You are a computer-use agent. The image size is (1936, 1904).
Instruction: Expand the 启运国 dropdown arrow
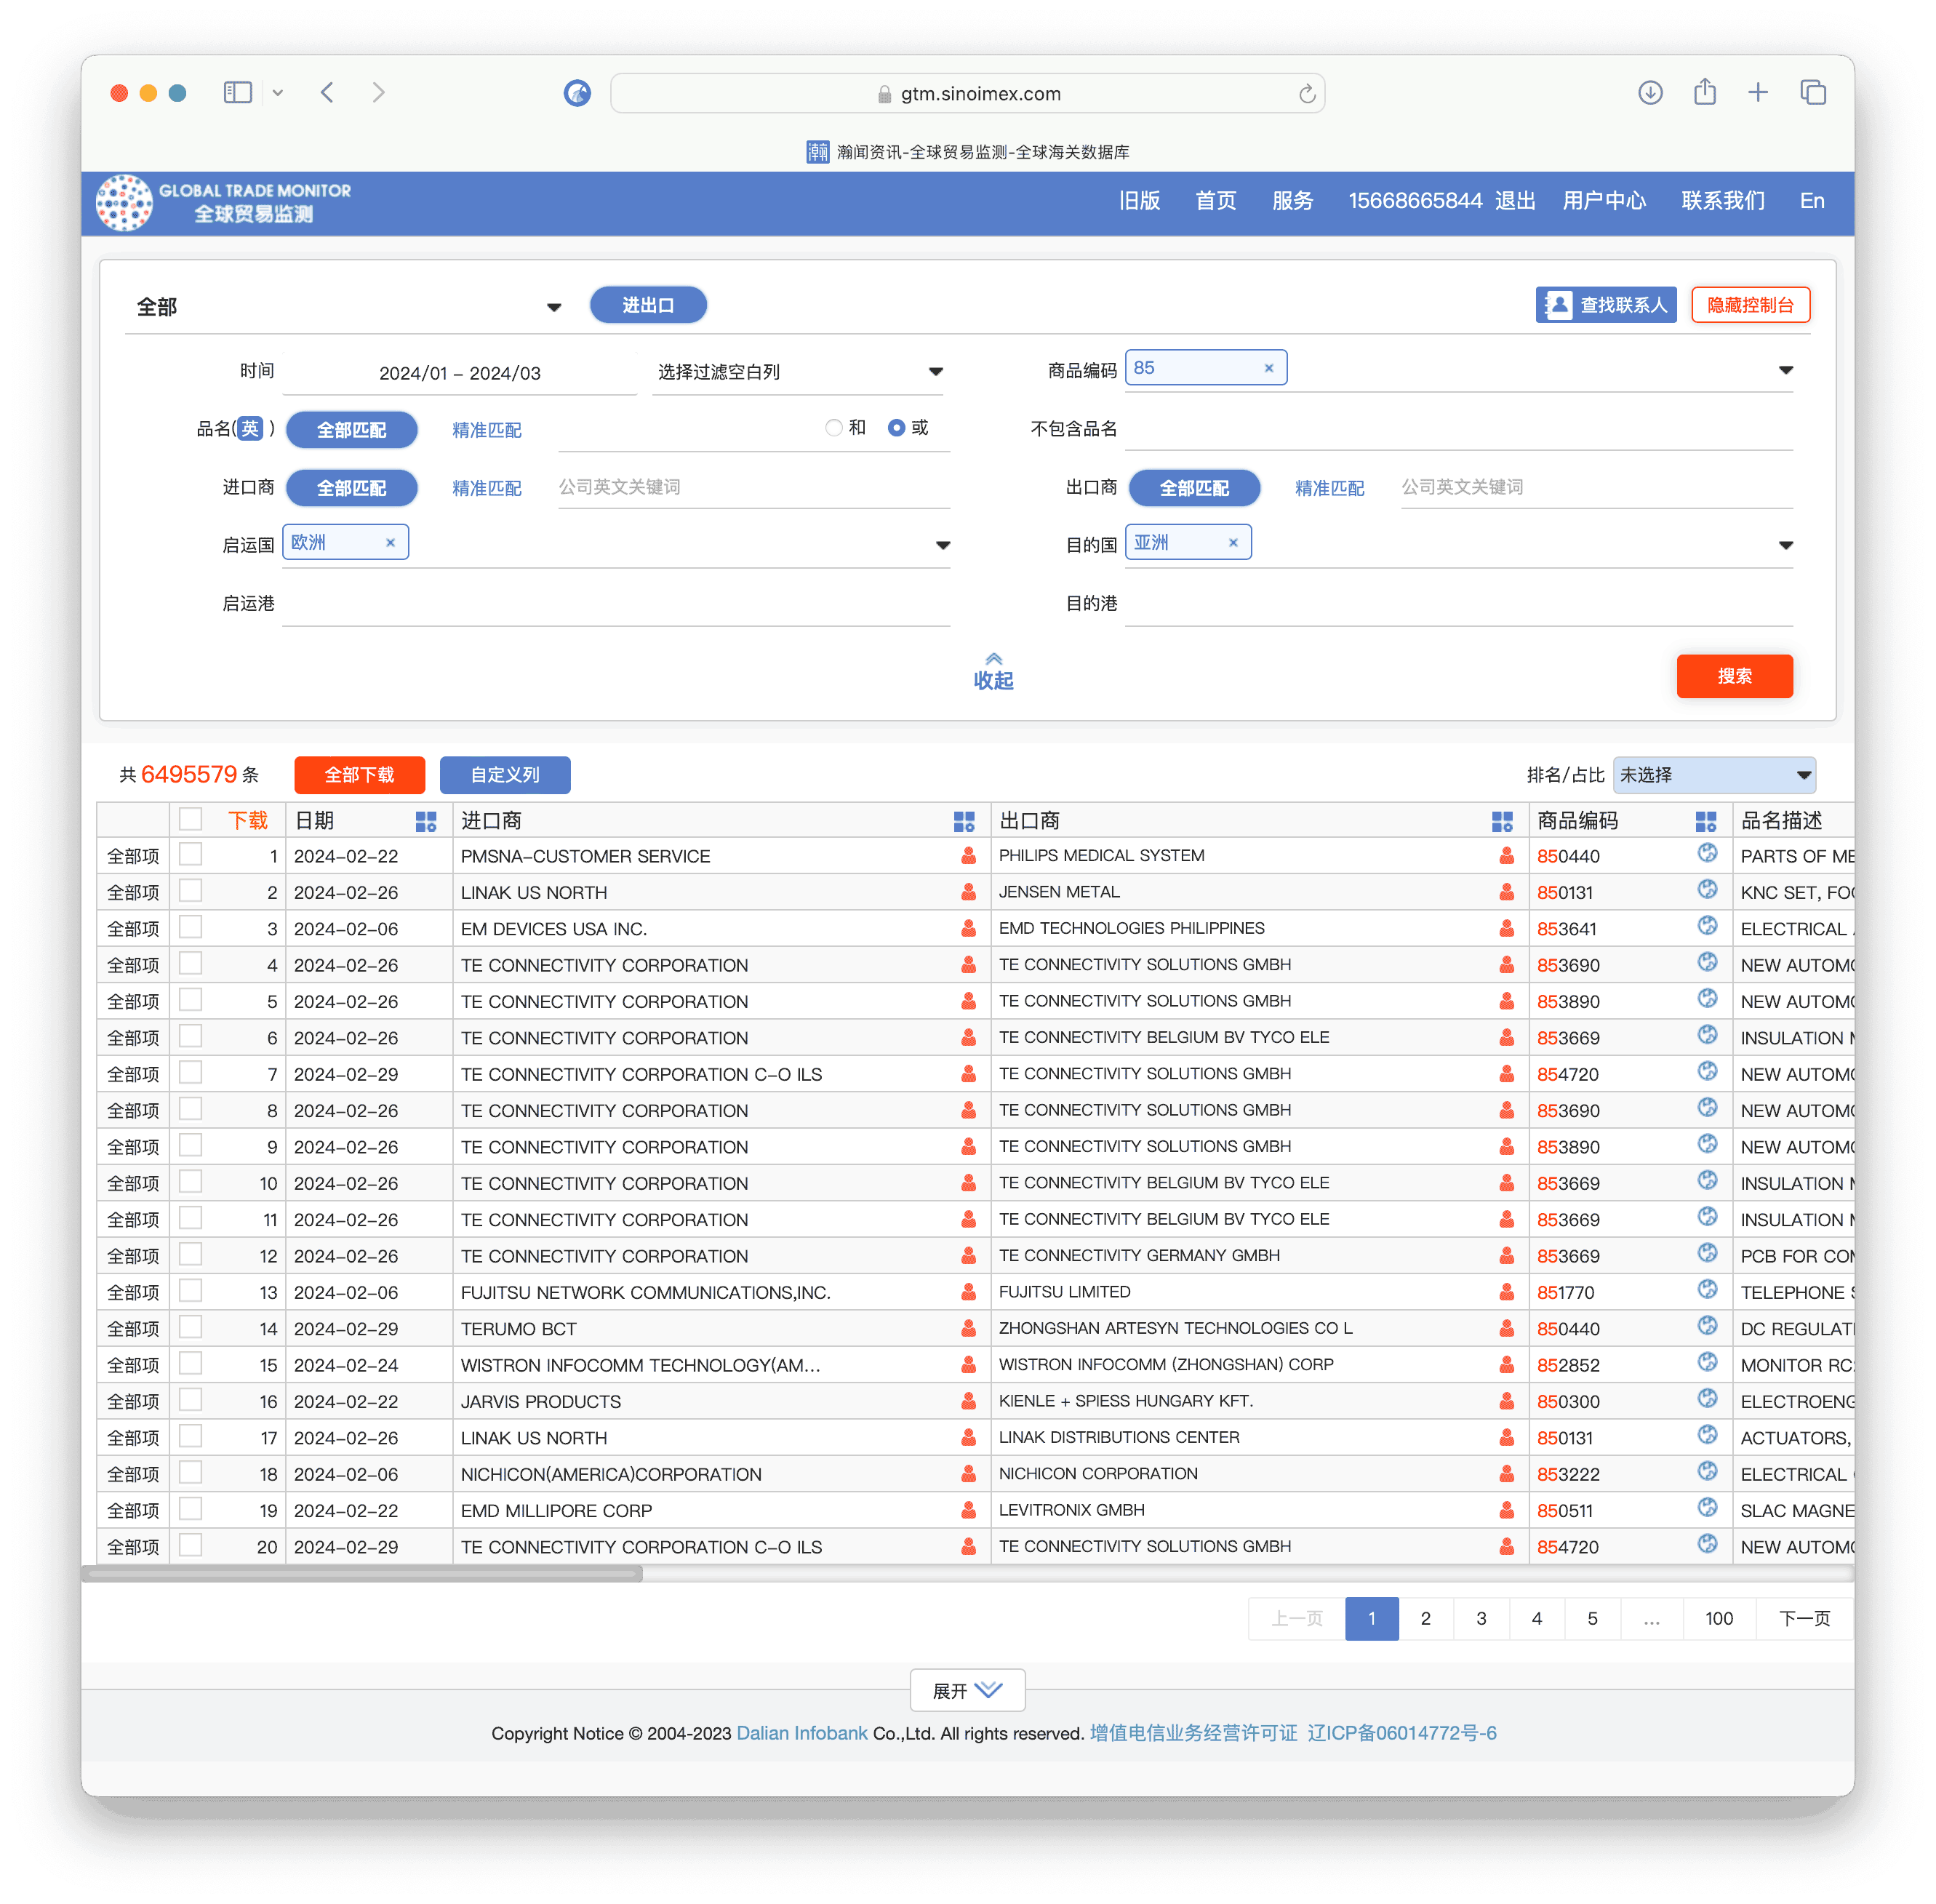point(942,546)
